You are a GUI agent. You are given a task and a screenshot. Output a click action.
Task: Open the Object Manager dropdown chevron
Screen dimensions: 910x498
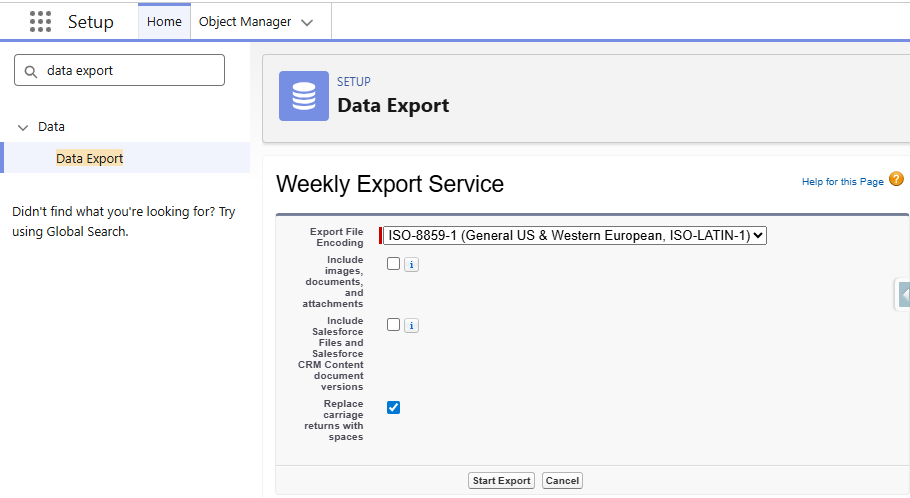coord(307,23)
